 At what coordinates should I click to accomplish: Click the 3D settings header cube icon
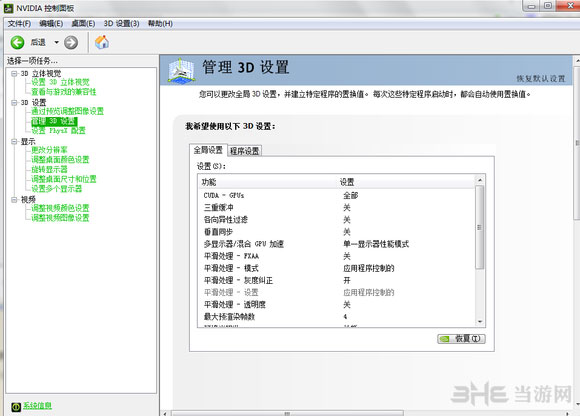181,70
